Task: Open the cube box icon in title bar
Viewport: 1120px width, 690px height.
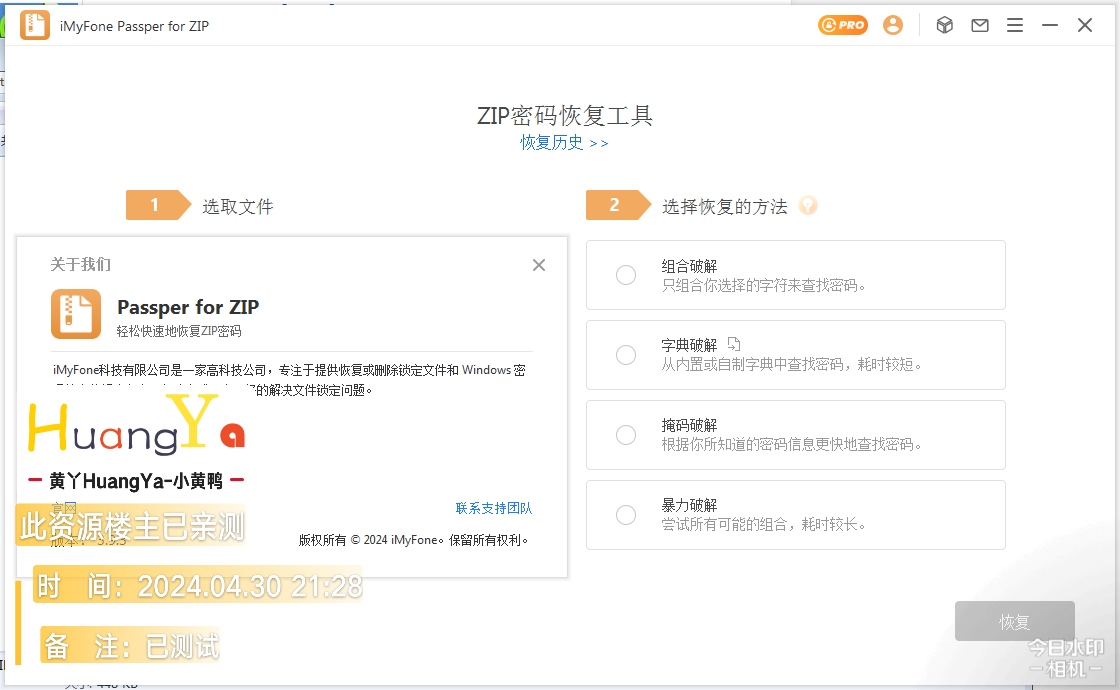Action: [x=945, y=25]
